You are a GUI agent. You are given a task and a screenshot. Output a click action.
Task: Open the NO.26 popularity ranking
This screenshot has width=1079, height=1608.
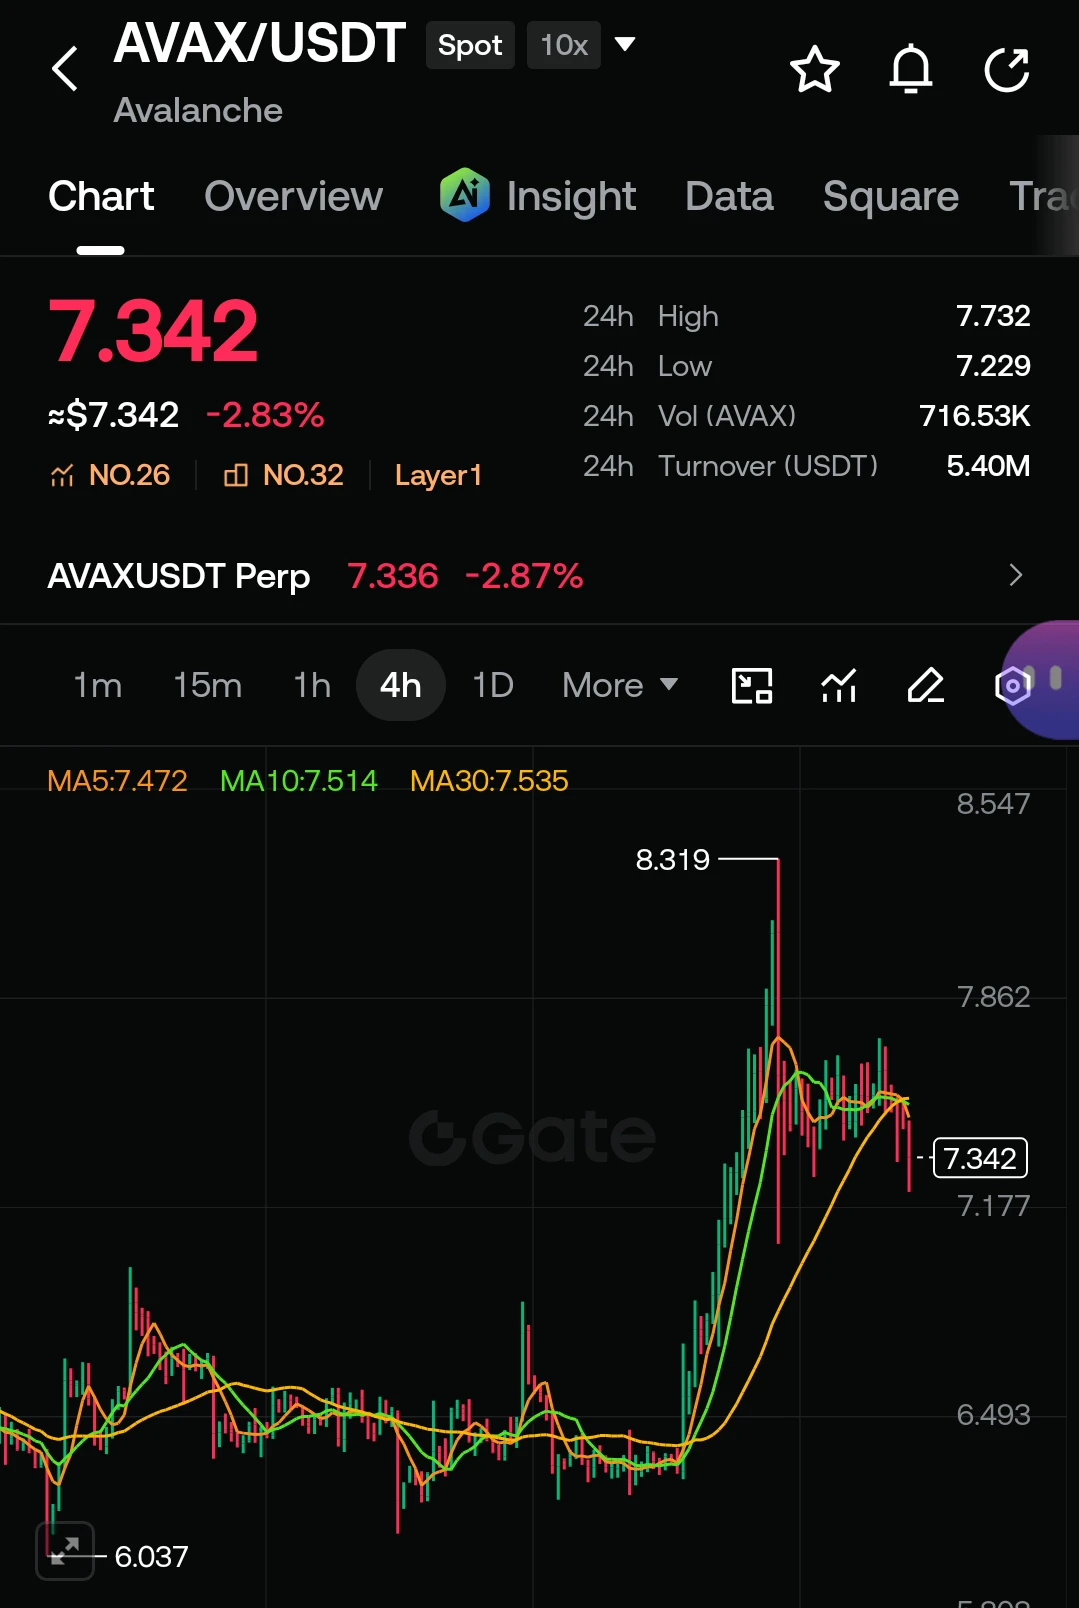(x=110, y=475)
